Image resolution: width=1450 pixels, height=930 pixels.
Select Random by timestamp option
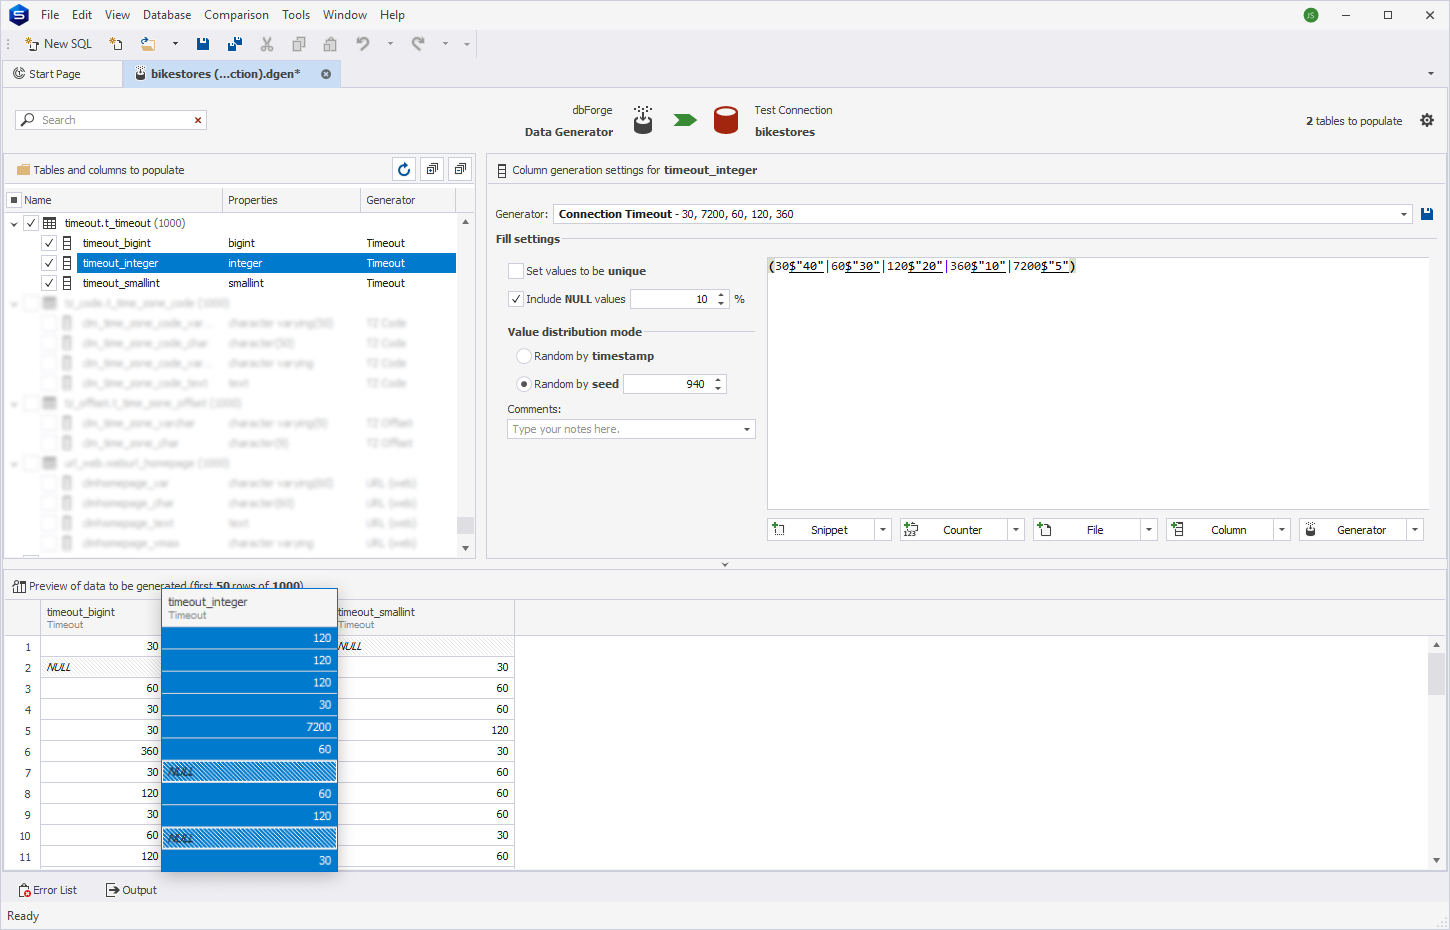tap(524, 356)
